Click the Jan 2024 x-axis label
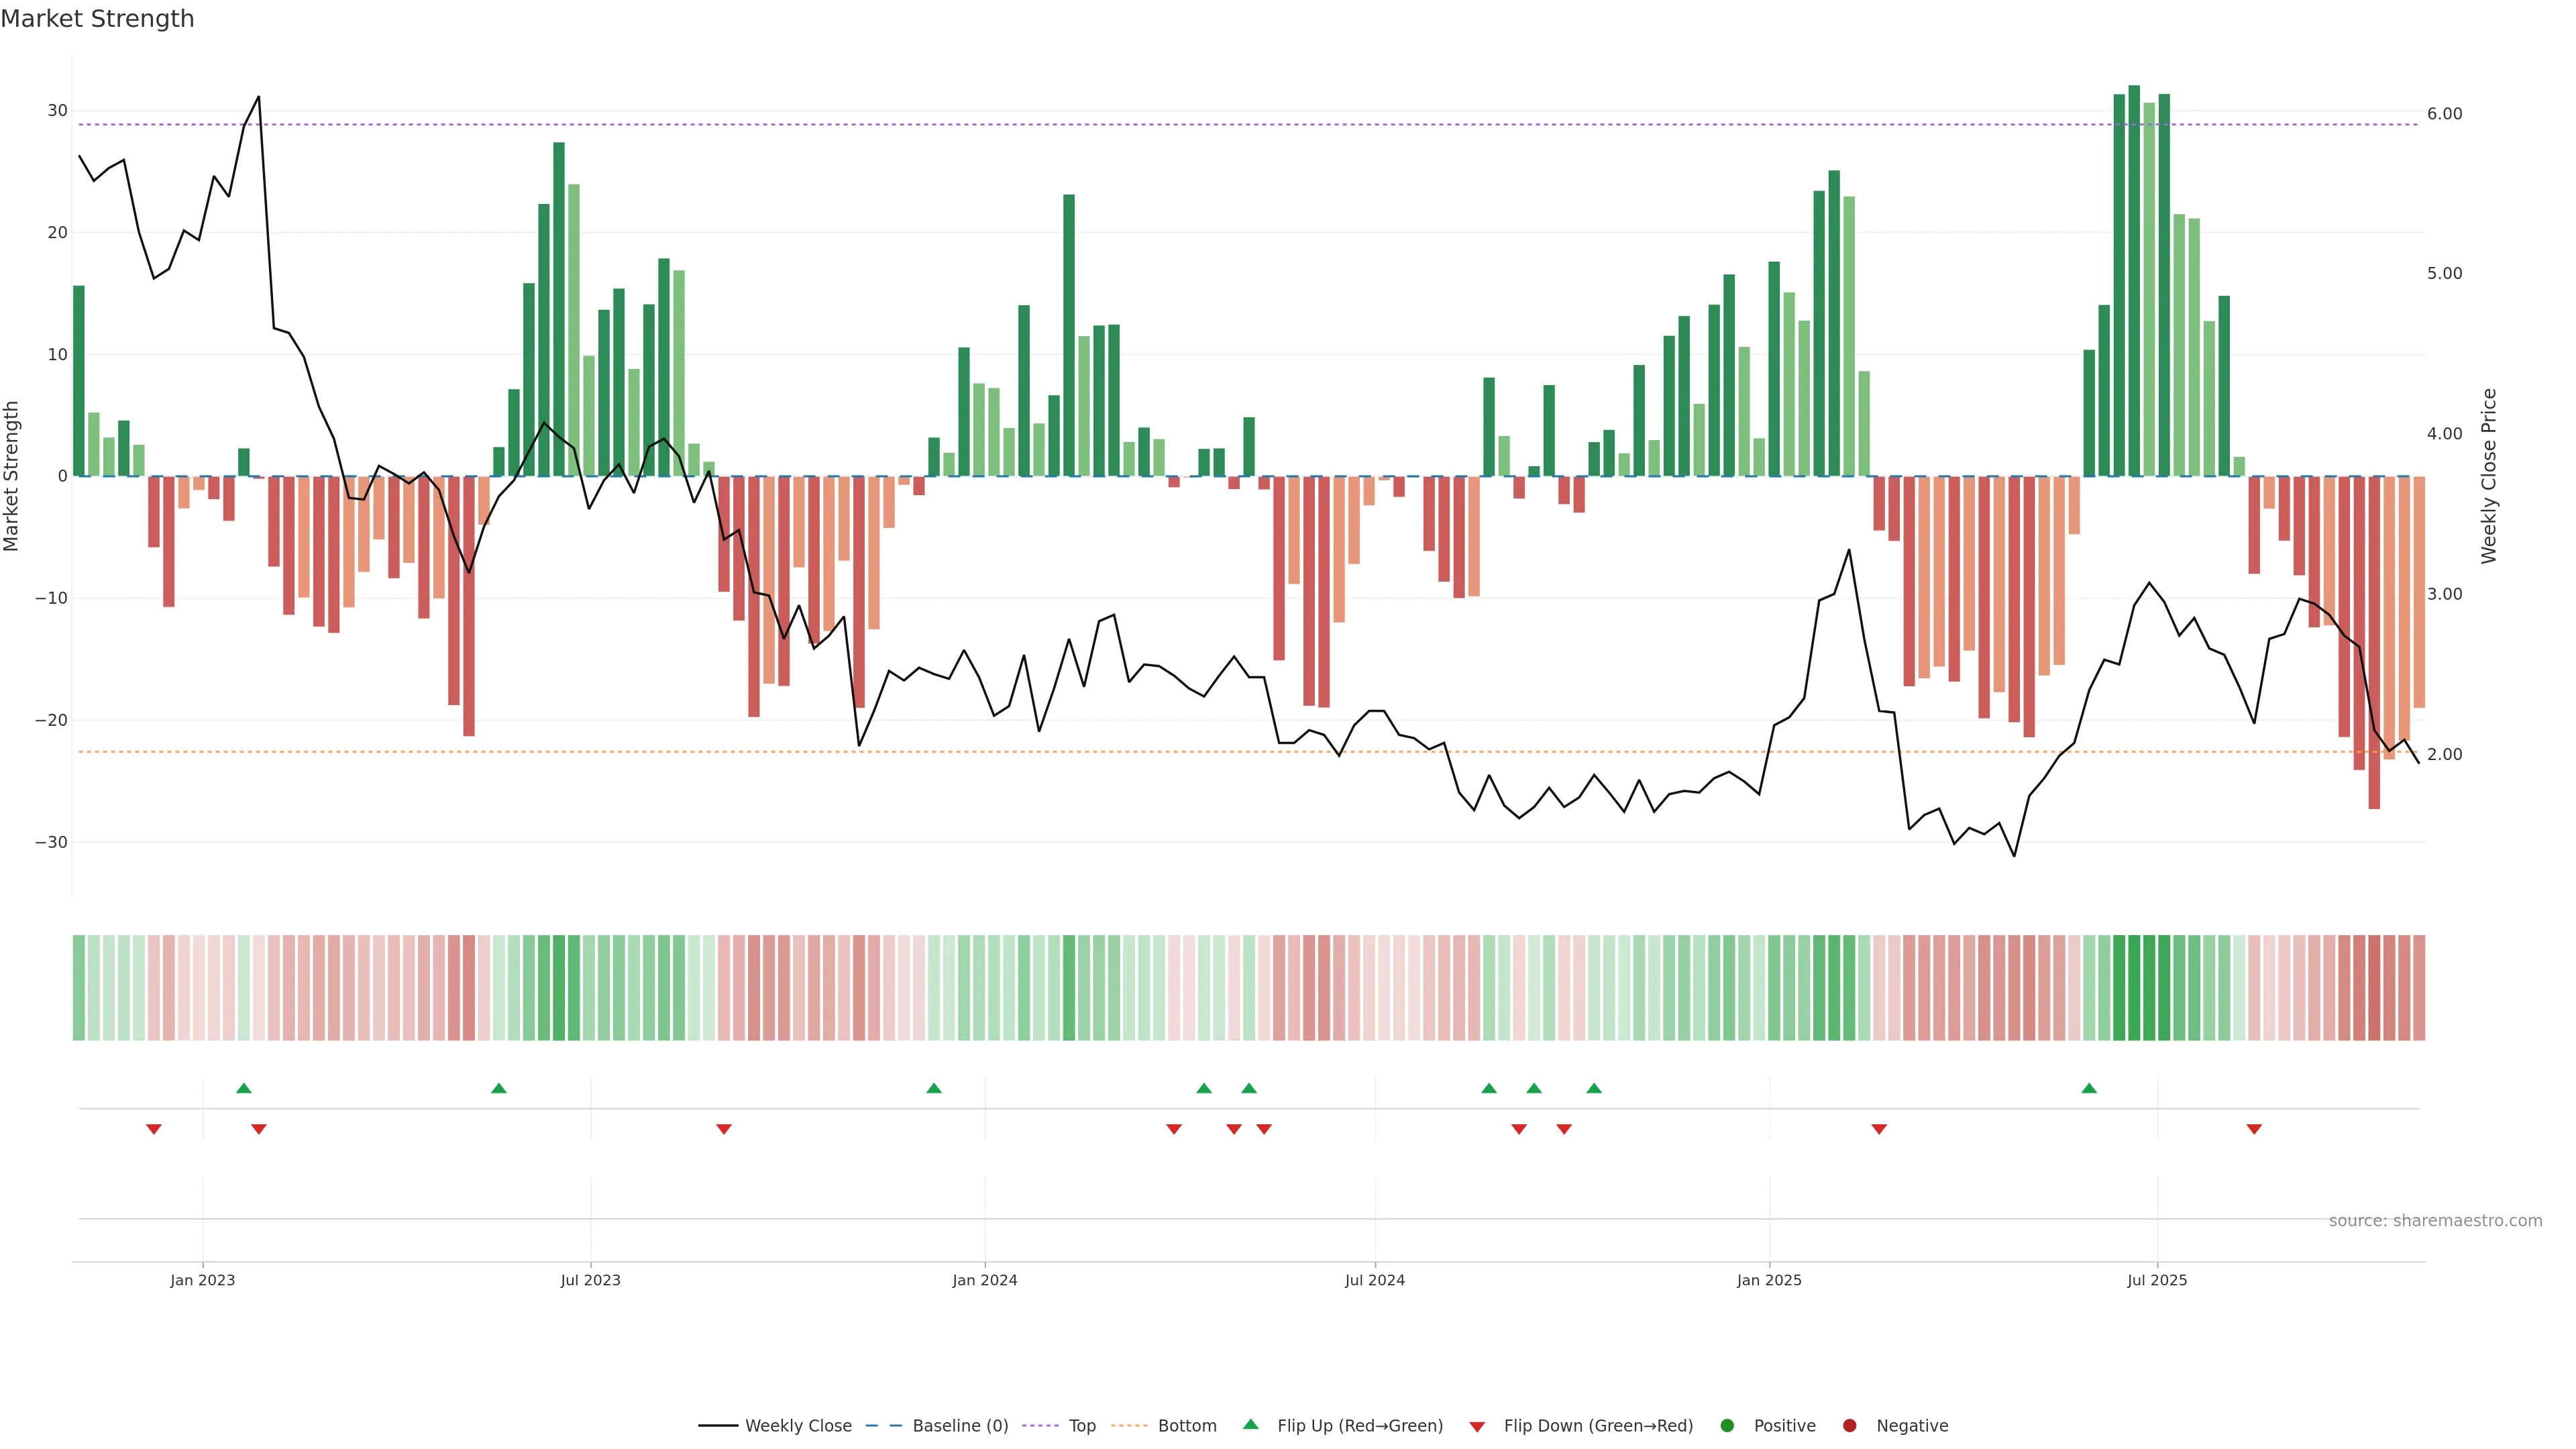2576x1449 pixels. point(985,1280)
